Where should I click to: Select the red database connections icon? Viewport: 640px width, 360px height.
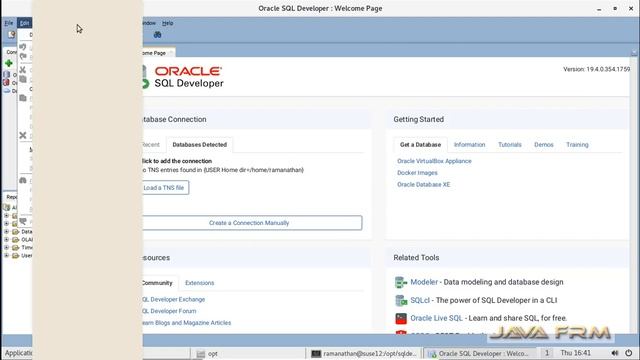[7, 83]
